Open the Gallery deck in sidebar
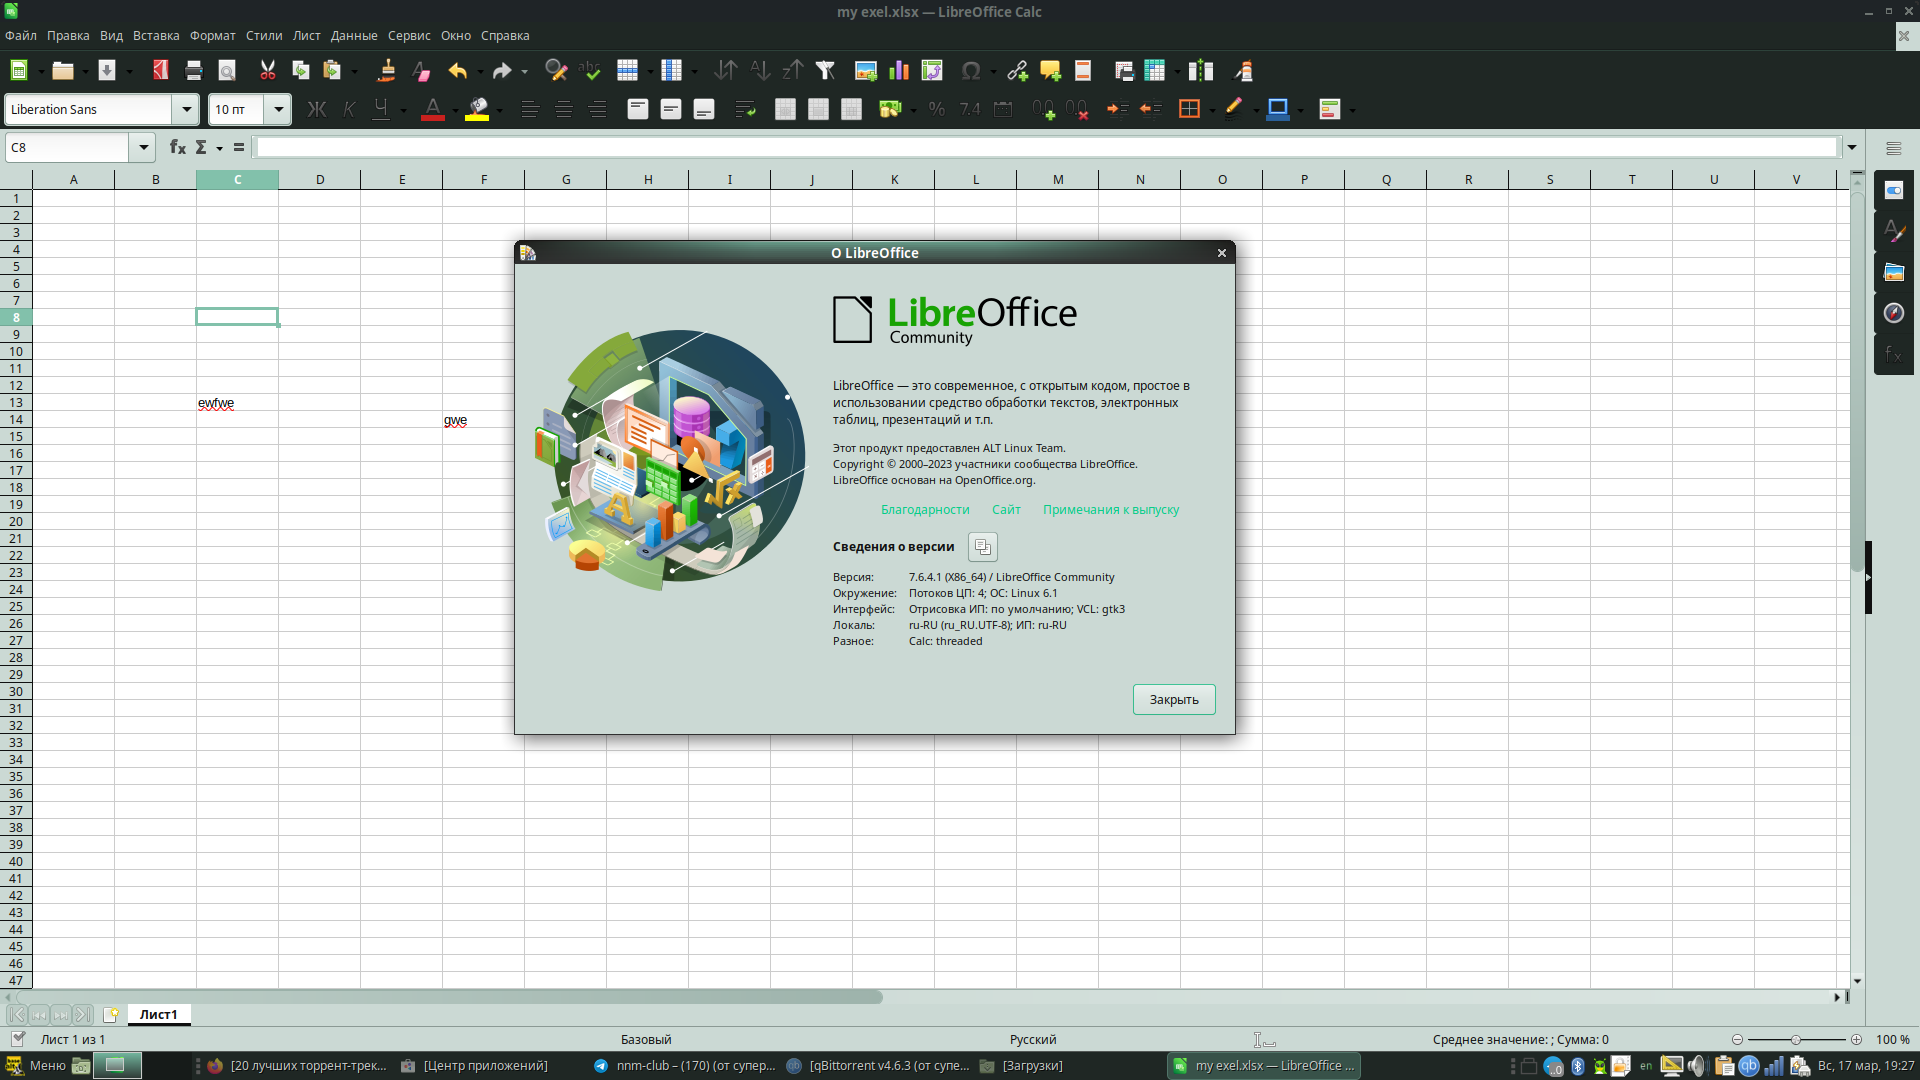1920x1080 pixels. pos(1894,272)
